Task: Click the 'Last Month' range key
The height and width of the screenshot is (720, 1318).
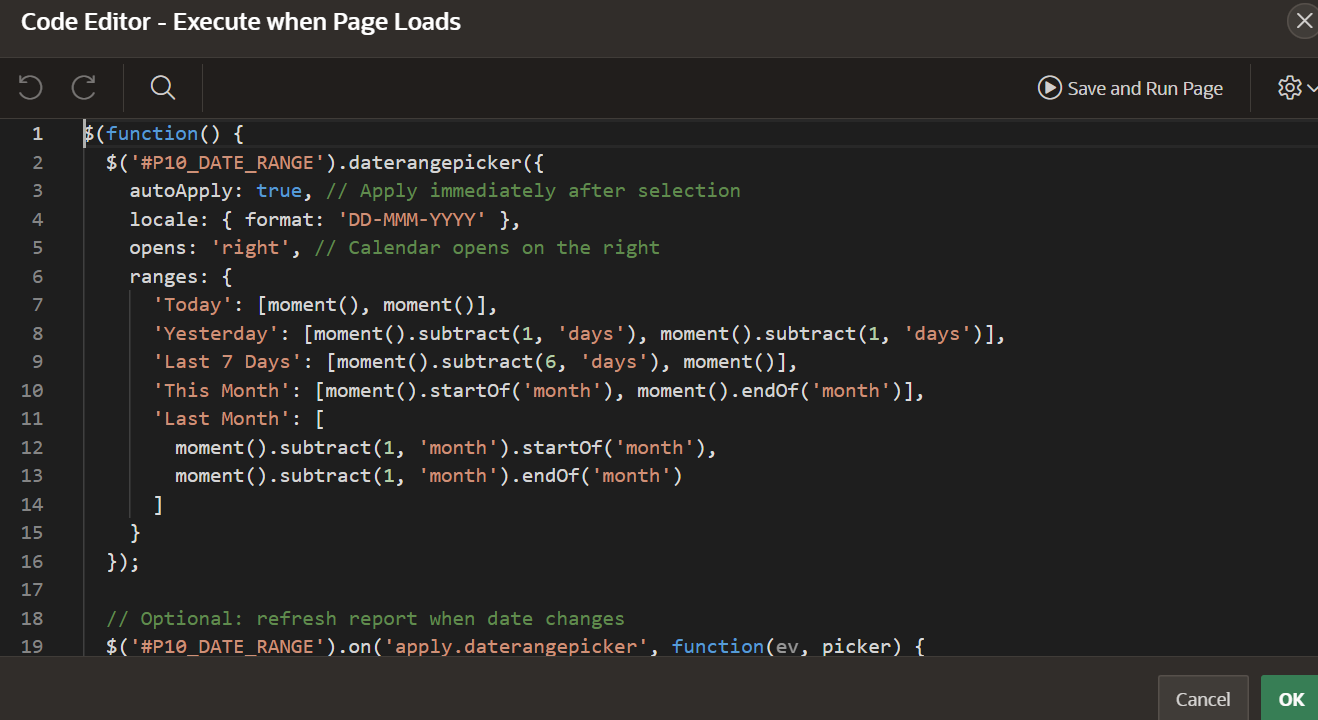Action: point(222,418)
